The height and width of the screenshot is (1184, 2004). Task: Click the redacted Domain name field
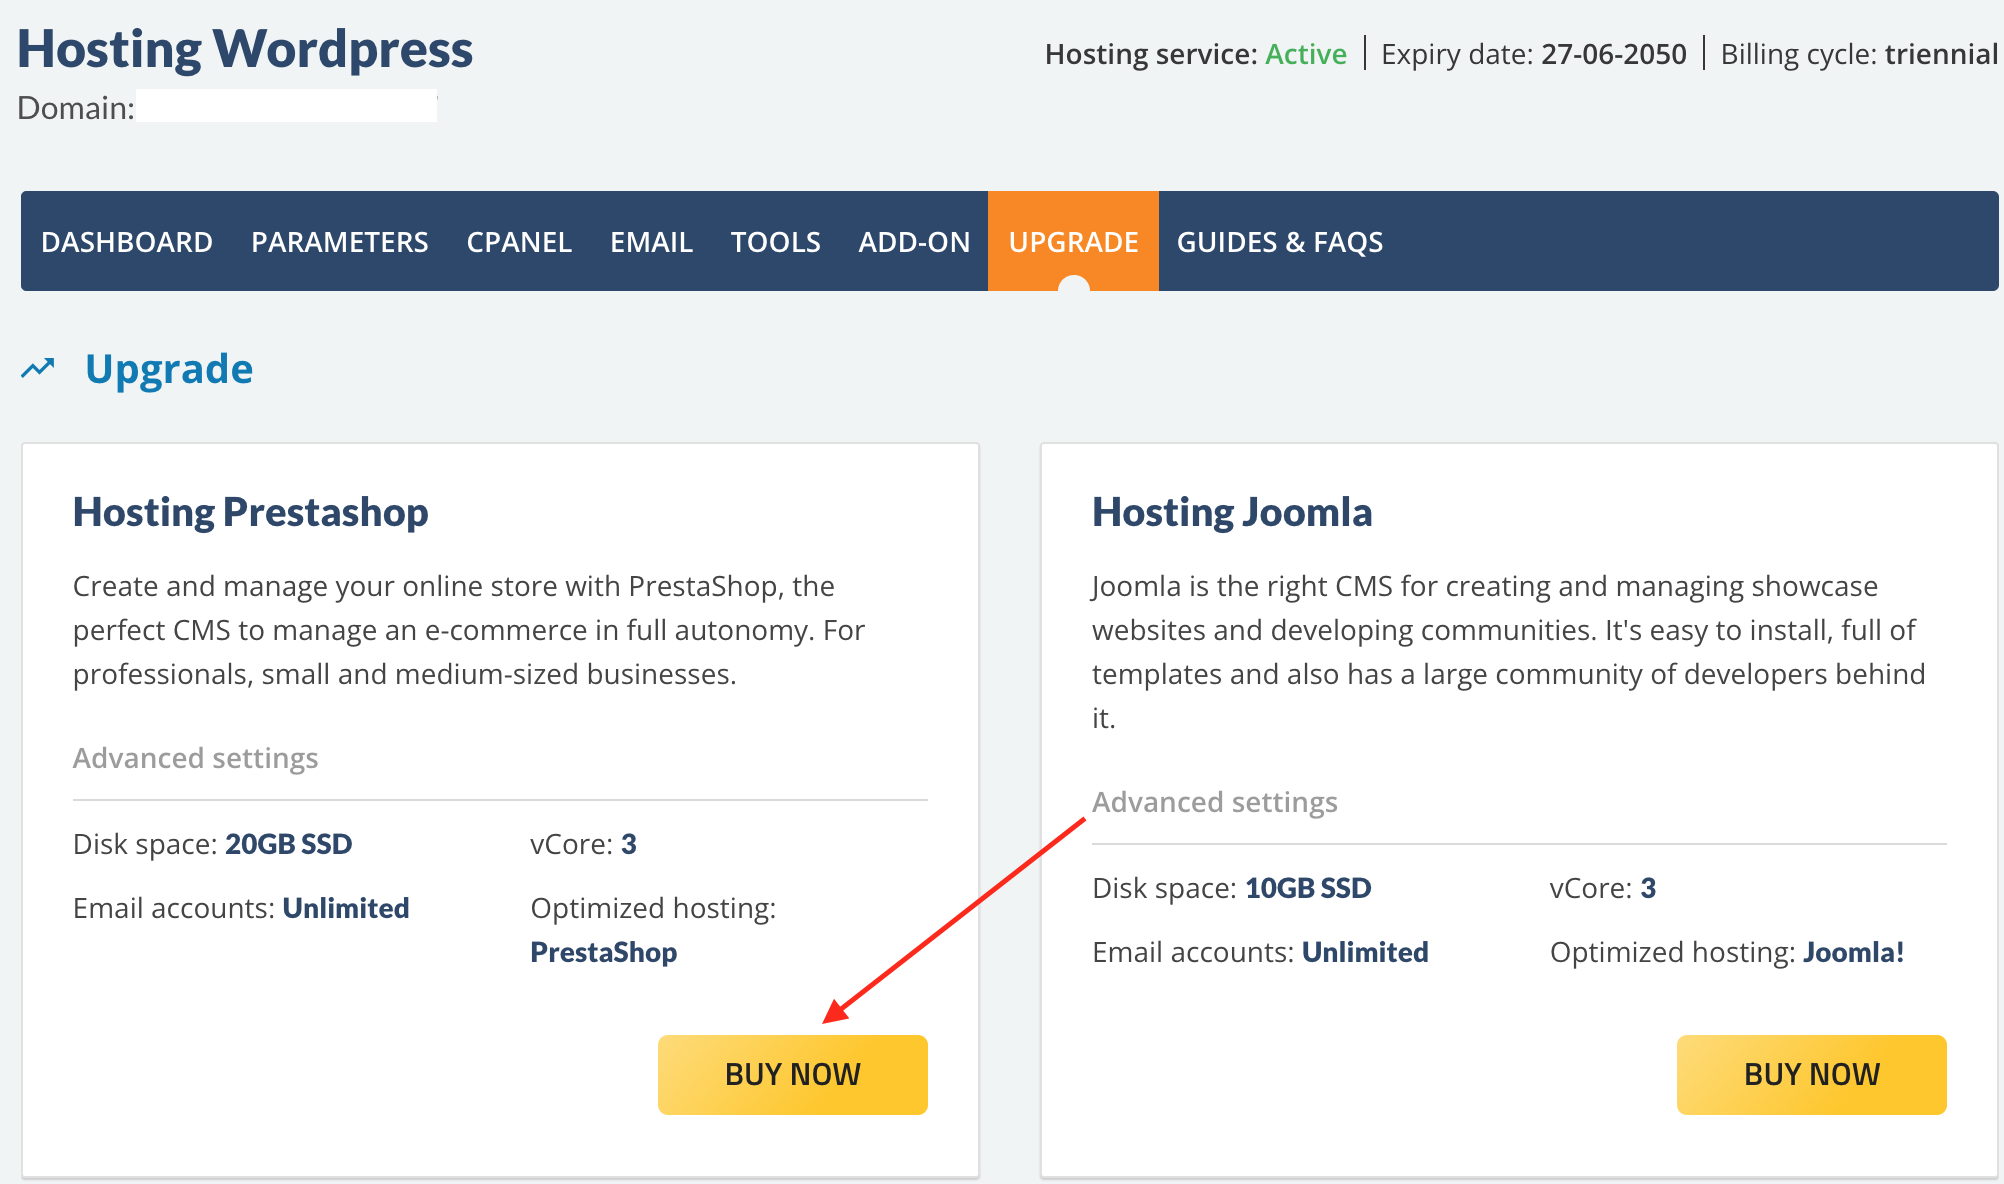[x=287, y=106]
